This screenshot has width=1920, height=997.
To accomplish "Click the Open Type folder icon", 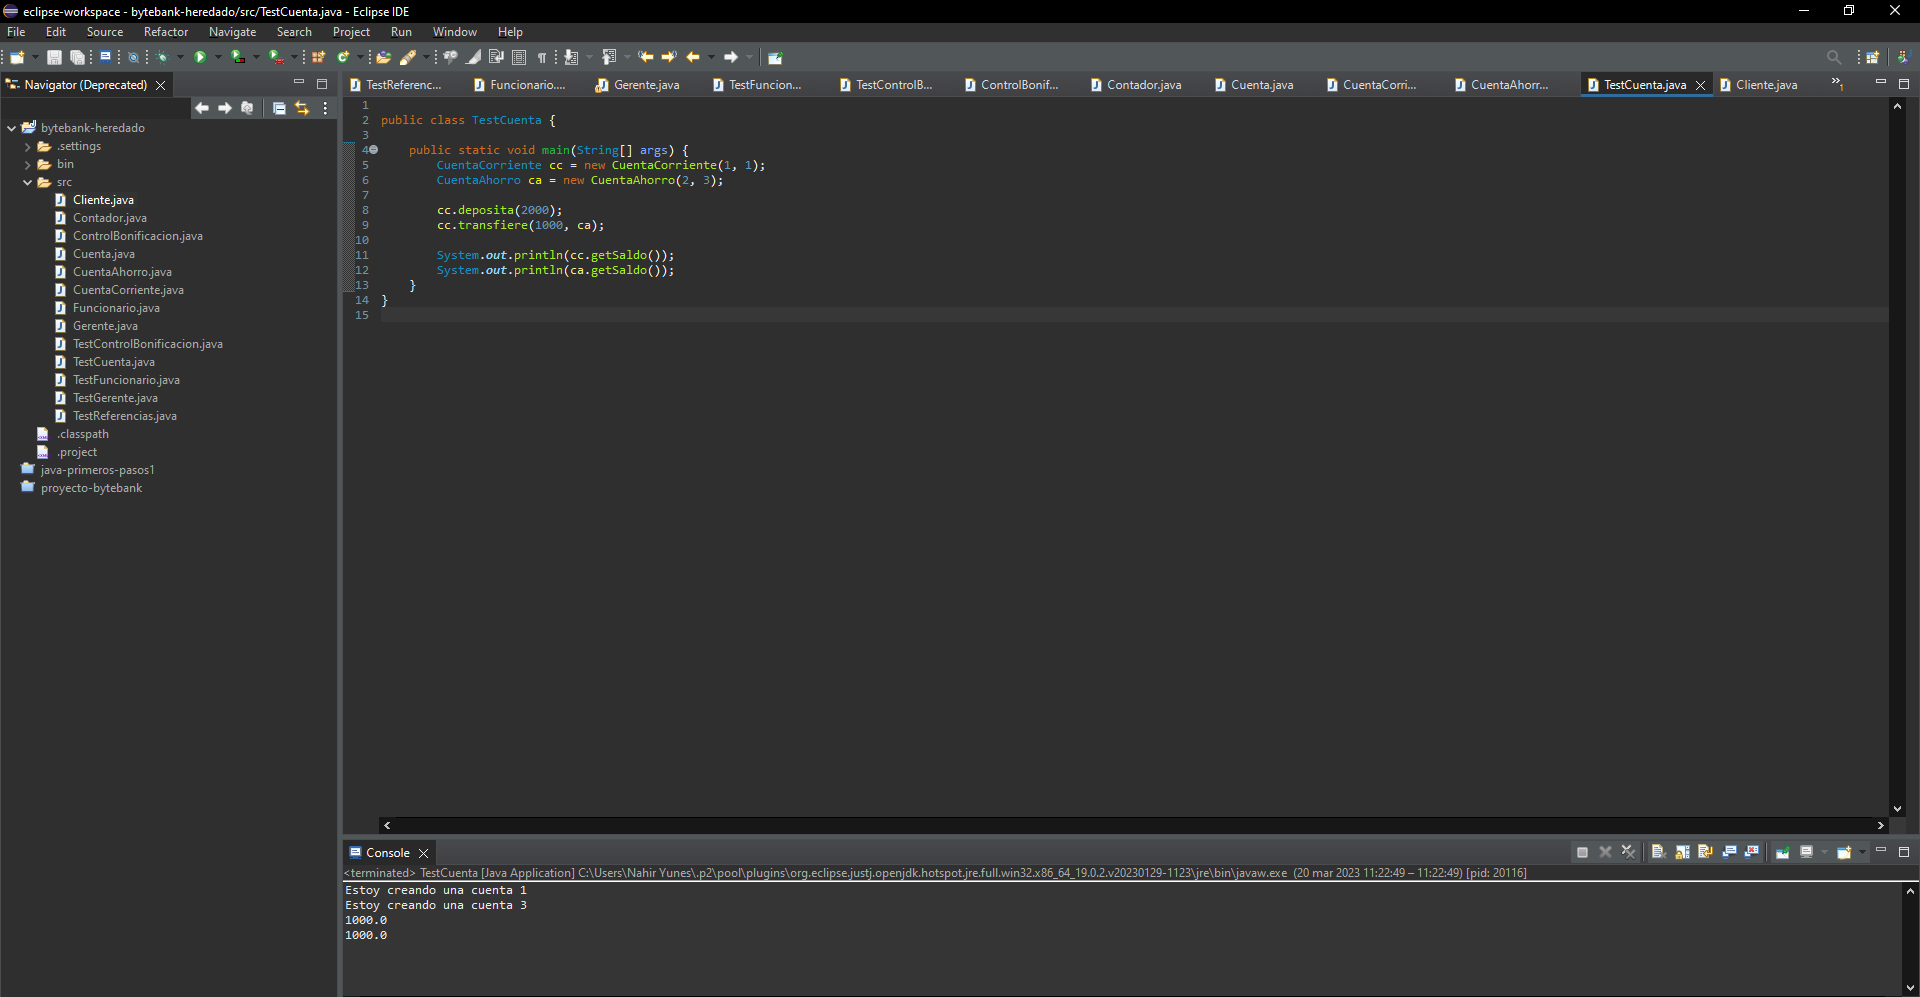I will click(383, 57).
